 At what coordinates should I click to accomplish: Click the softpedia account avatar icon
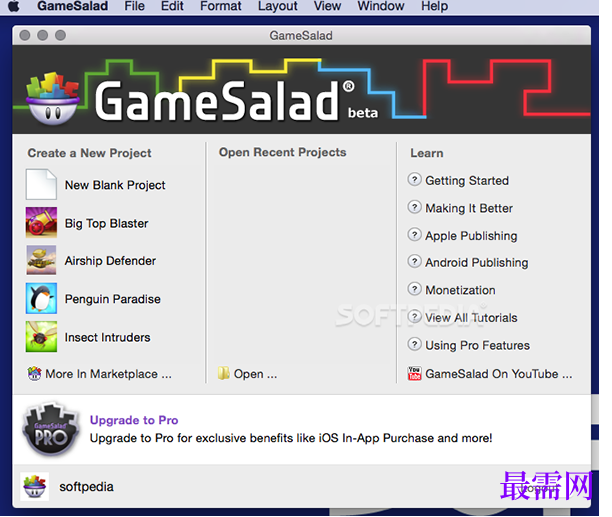click(35, 486)
